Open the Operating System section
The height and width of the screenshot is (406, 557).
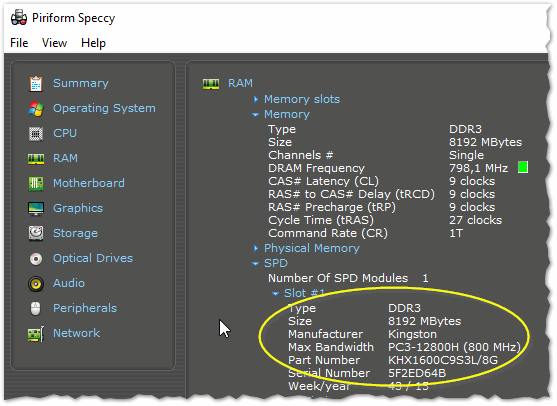tap(104, 108)
